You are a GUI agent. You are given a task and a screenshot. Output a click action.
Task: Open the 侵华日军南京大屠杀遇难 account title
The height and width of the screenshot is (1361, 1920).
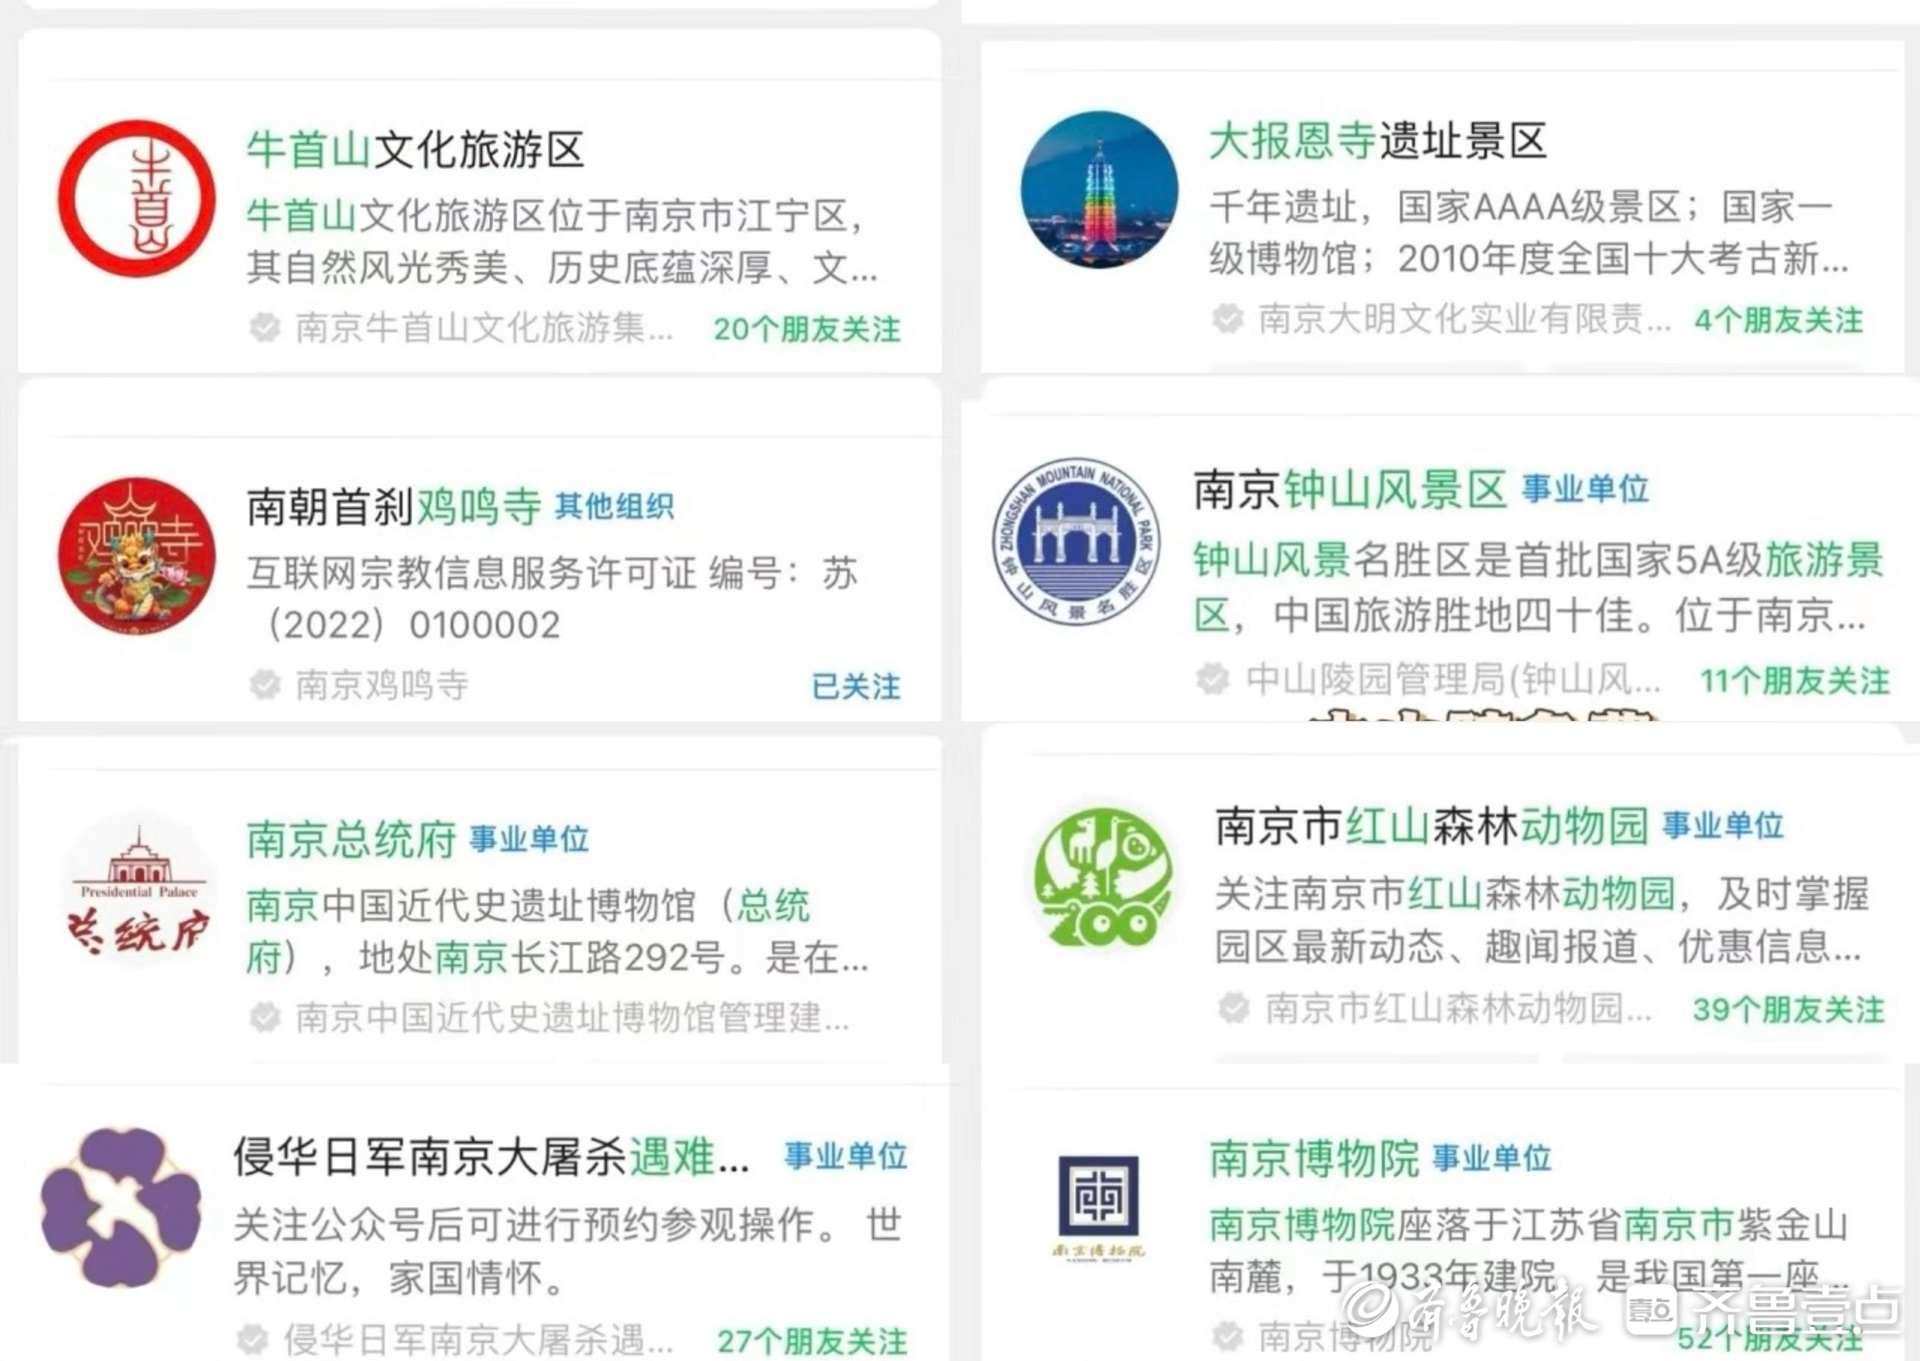(491, 1157)
